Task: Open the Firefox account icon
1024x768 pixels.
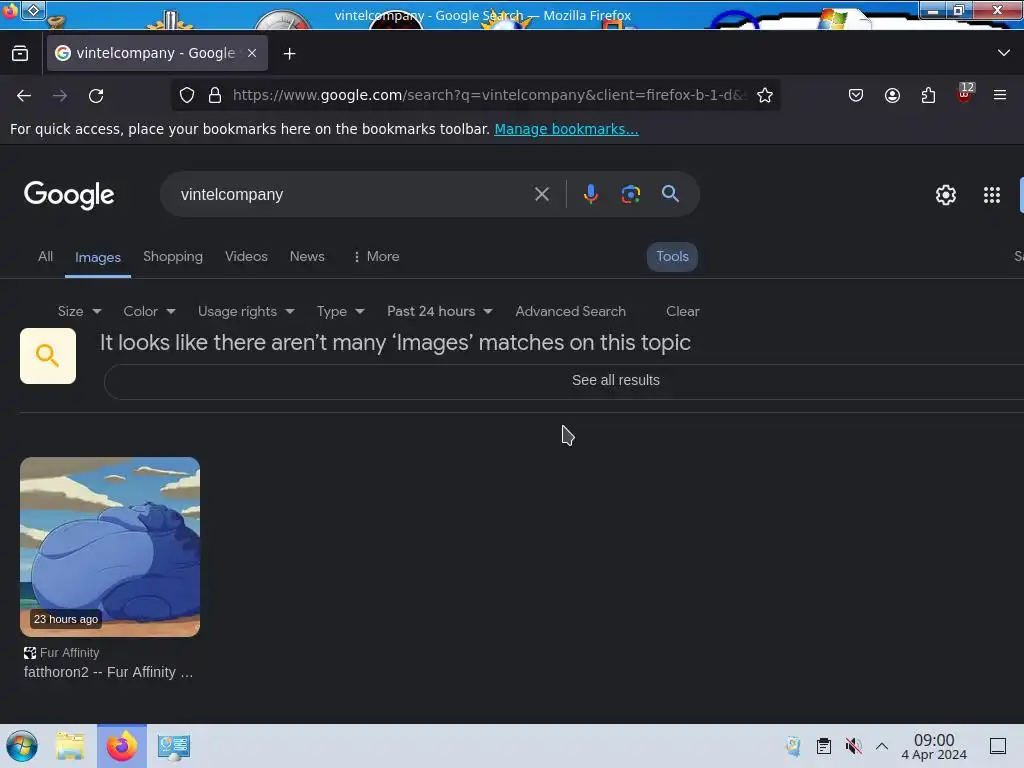Action: (892, 95)
